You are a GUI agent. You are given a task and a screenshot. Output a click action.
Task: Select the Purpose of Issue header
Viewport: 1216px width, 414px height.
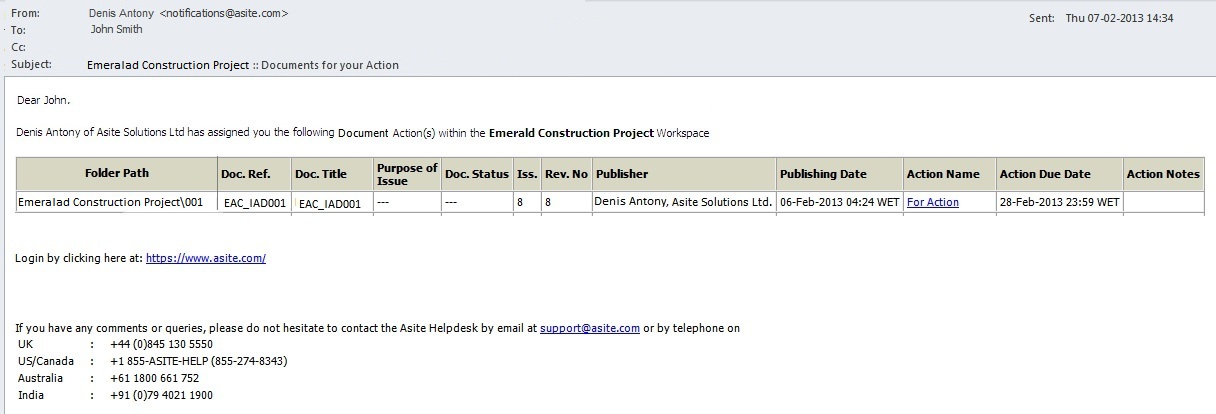click(x=407, y=174)
